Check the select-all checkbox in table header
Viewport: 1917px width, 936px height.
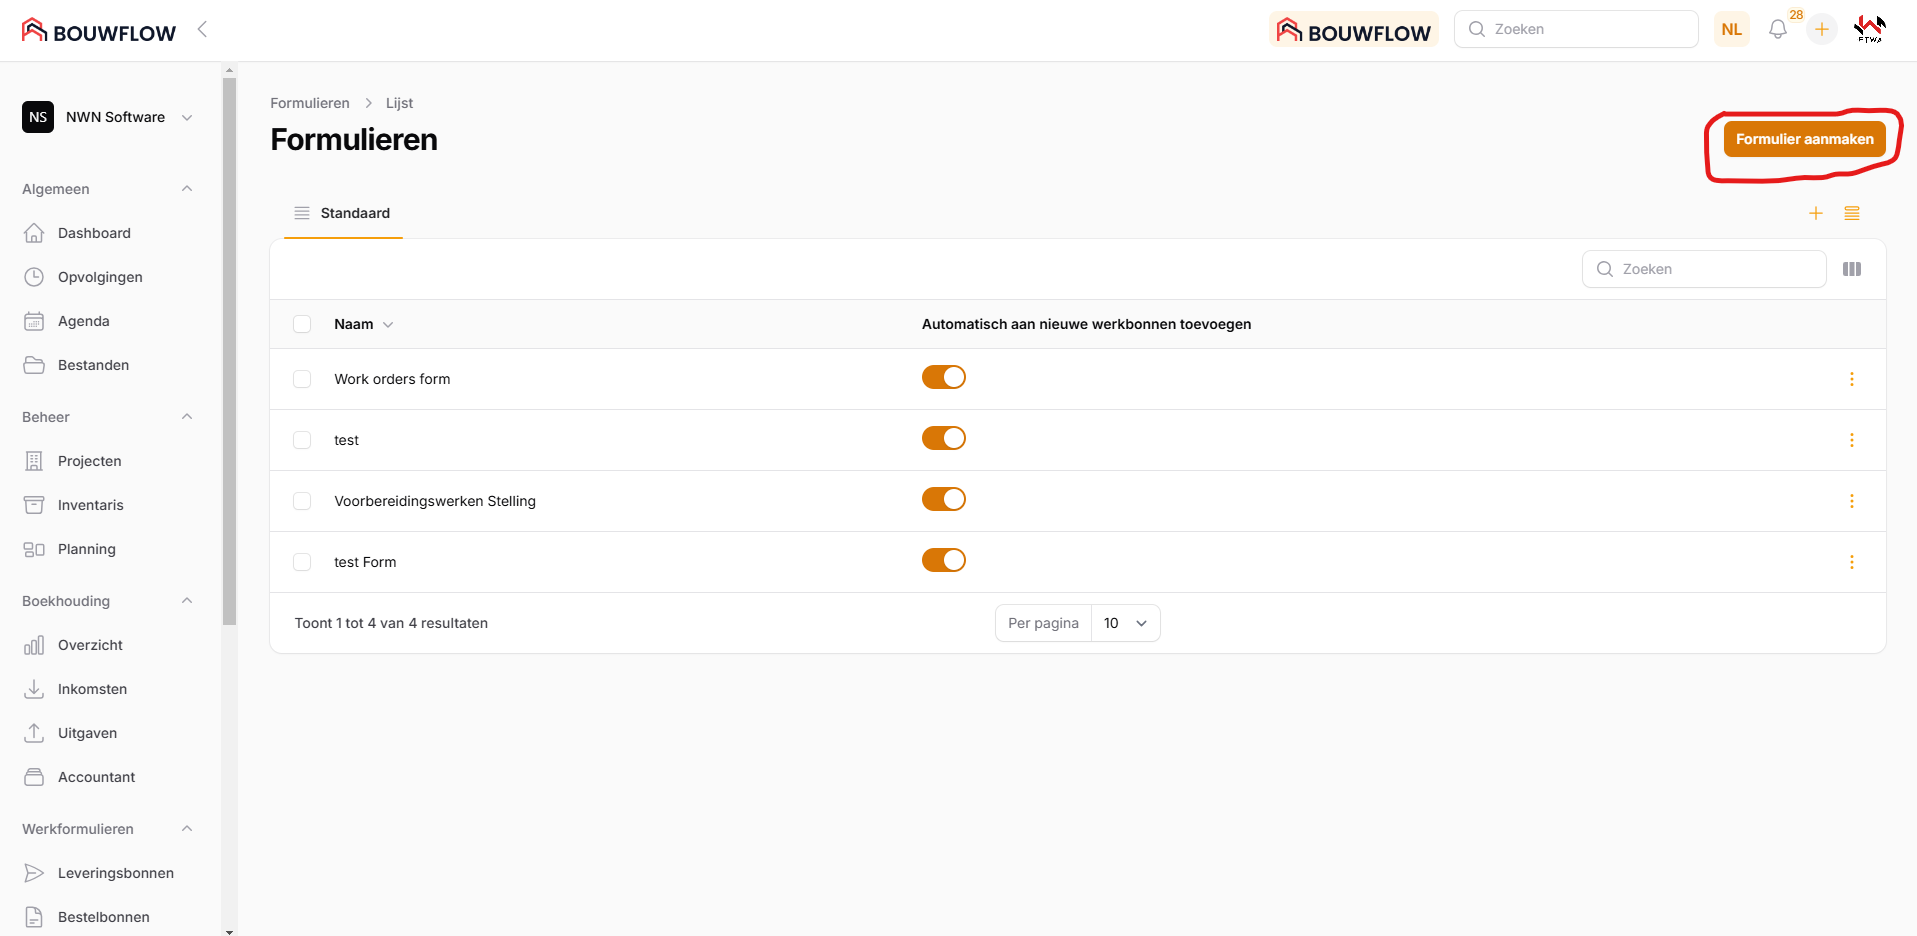click(x=302, y=324)
